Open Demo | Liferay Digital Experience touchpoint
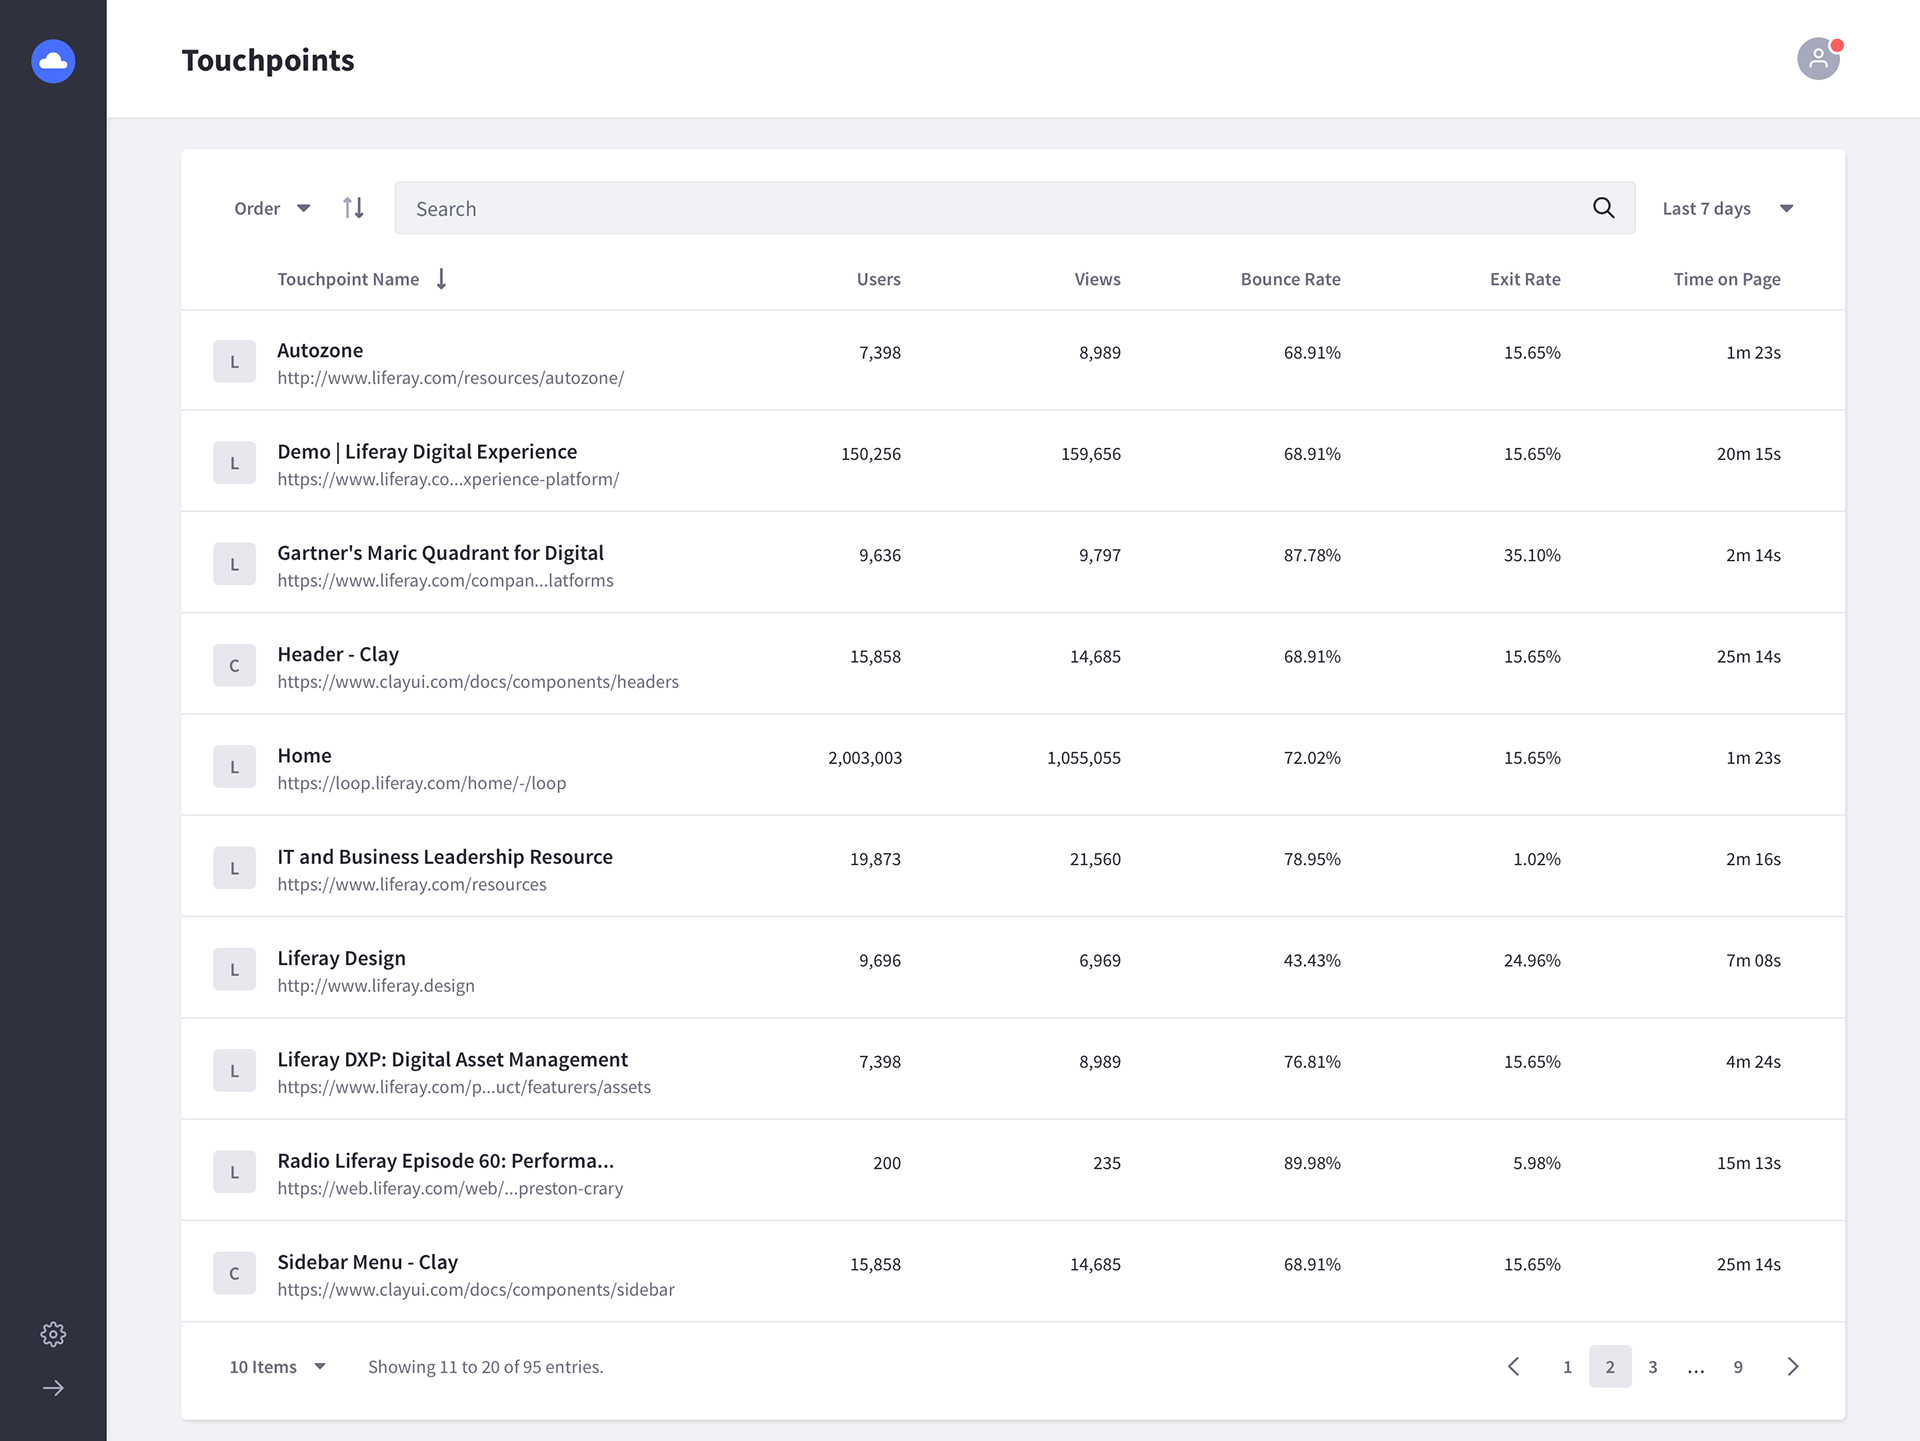The height and width of the screenshot is (1441, 1920). [427, 451]
